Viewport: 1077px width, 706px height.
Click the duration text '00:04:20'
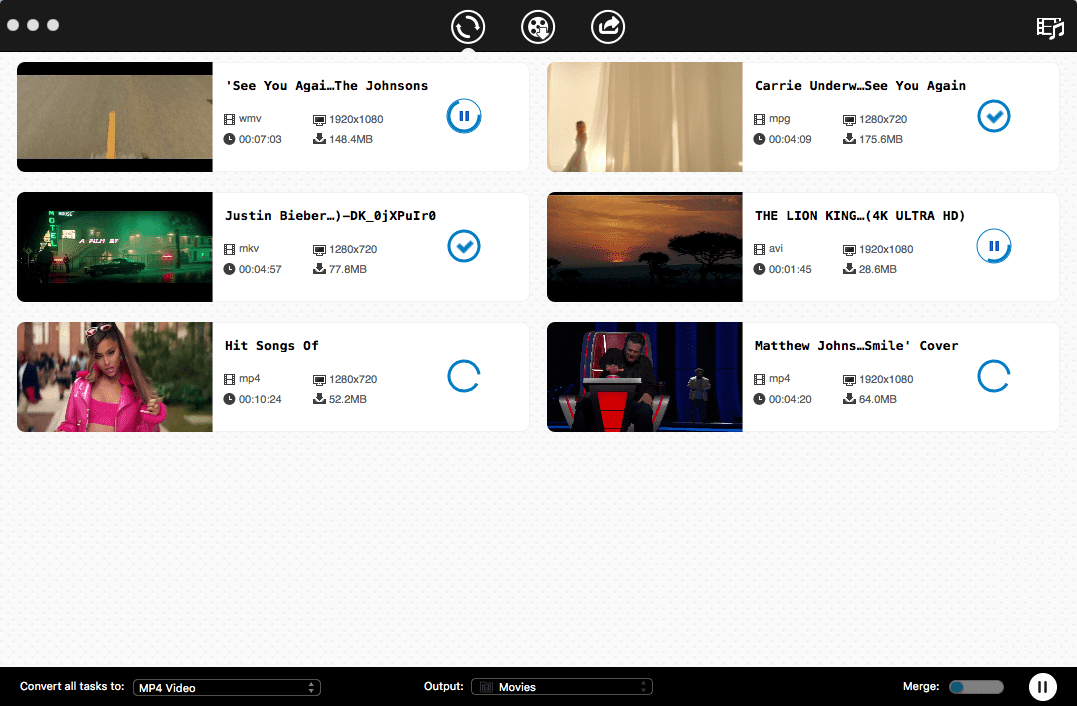(790, 399)
